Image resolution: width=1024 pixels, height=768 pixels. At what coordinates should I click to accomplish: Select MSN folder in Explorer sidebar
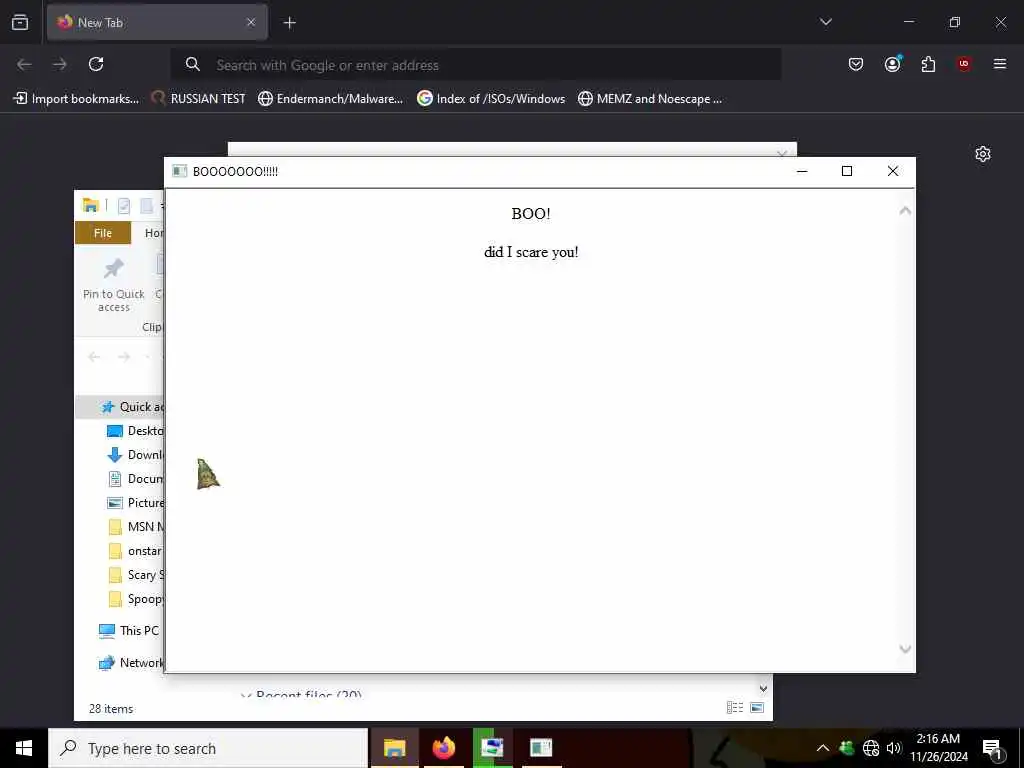(136, 526)
